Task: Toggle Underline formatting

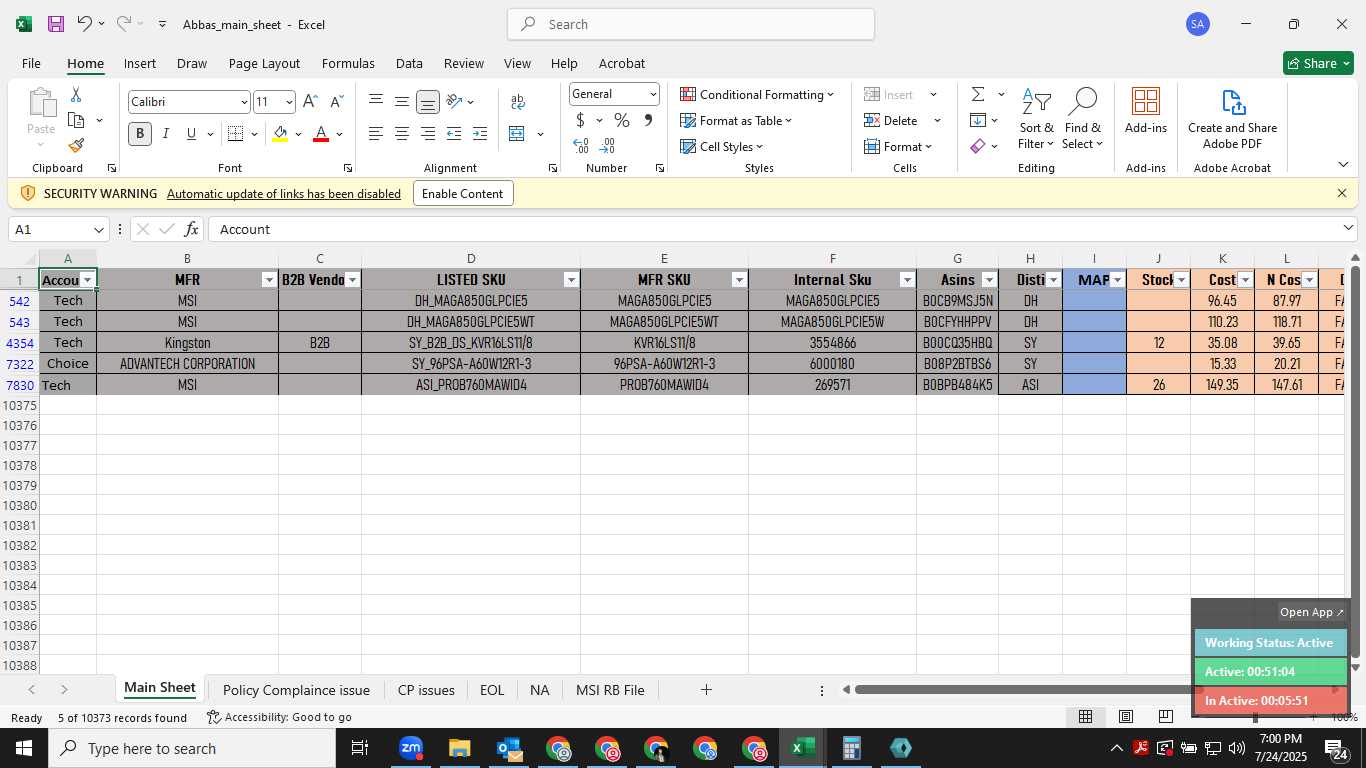Action: point(191,134)
